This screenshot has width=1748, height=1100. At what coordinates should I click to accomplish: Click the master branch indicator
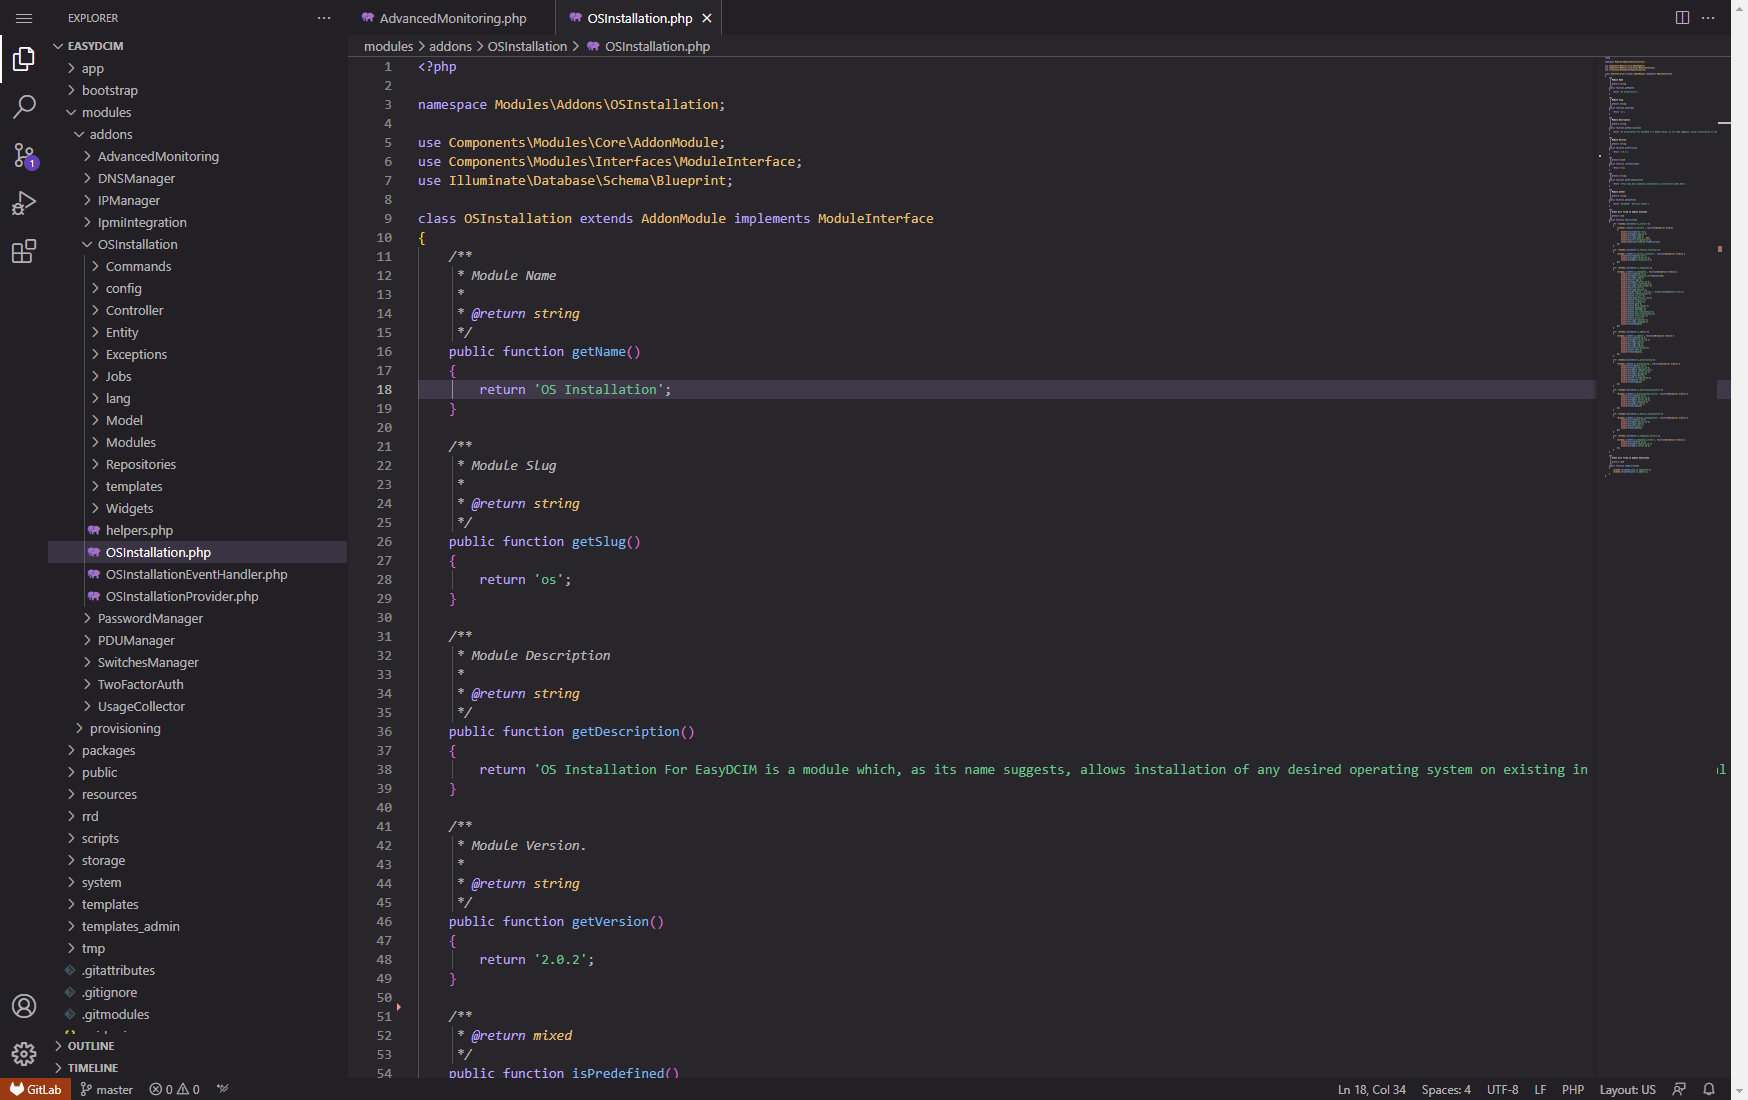(106, 1089)
